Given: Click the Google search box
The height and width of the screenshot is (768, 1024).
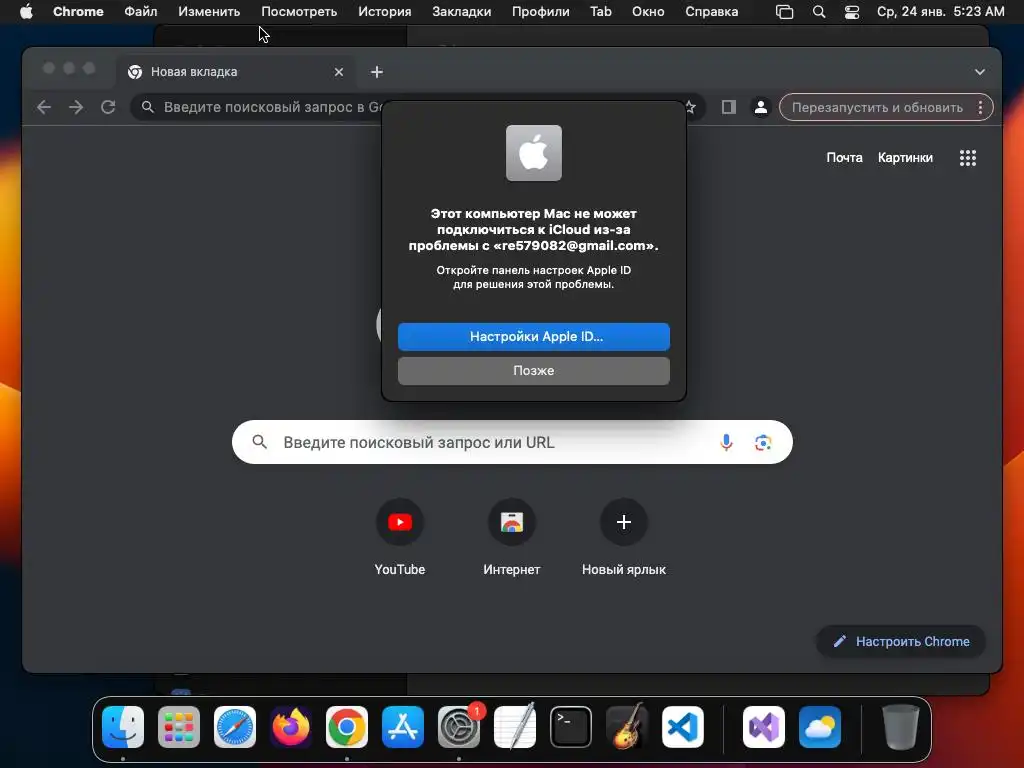Looking at the screenshot, I should [x=512, y=443].
